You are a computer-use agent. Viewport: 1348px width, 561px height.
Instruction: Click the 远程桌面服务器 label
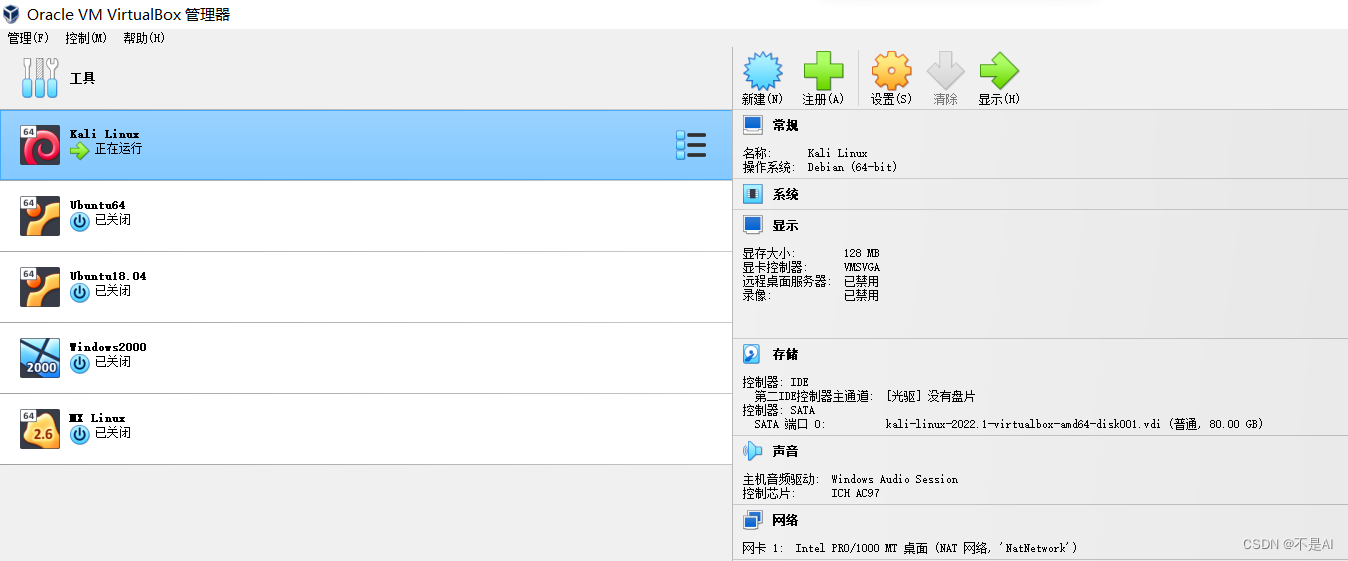pyautogui.click(x=787, y=282)
